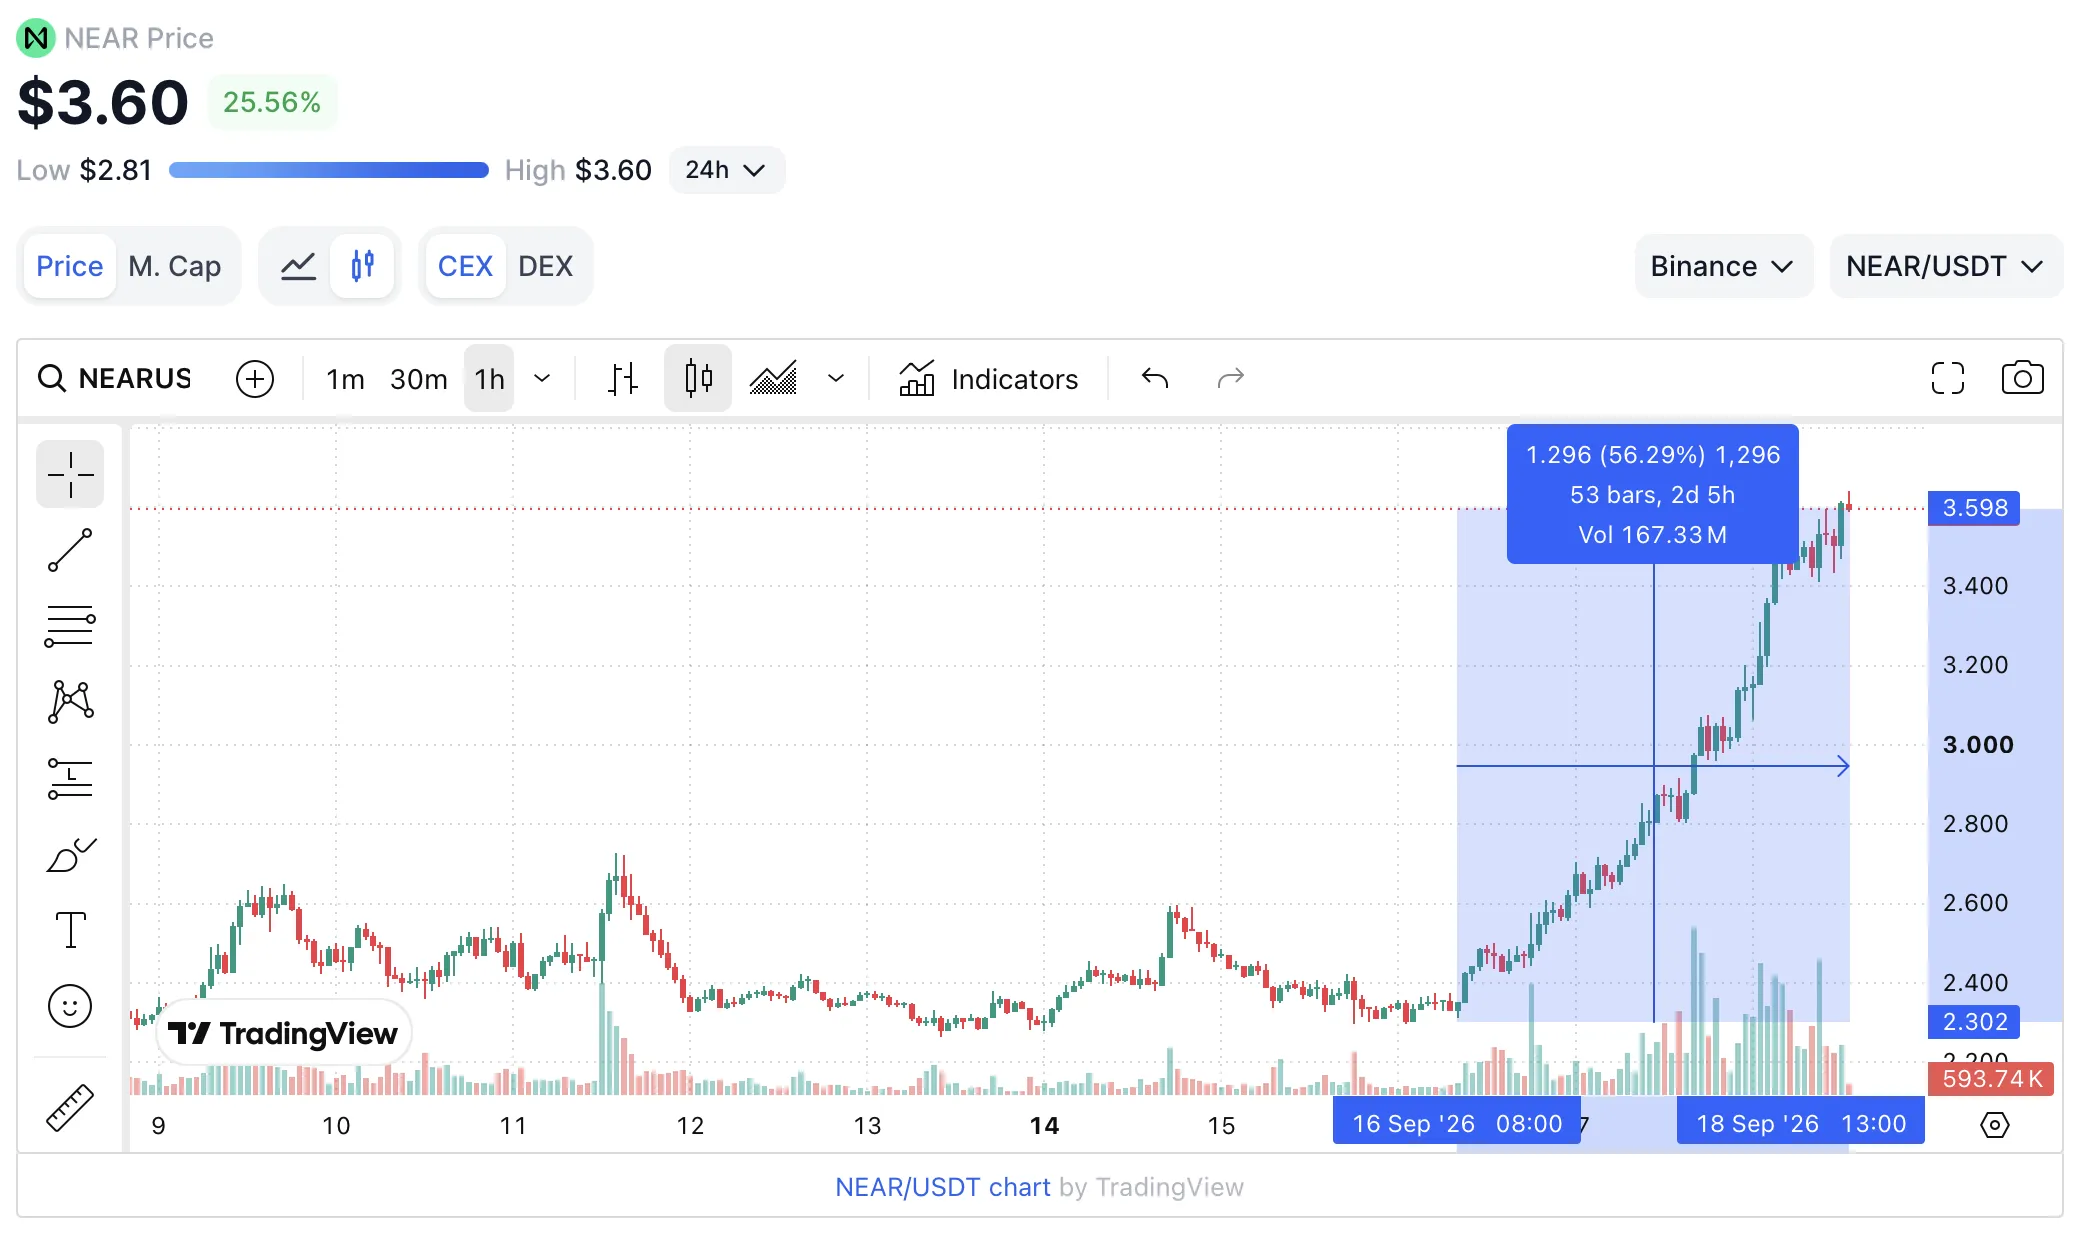Set chart interval to 1m

coord(345,379)
